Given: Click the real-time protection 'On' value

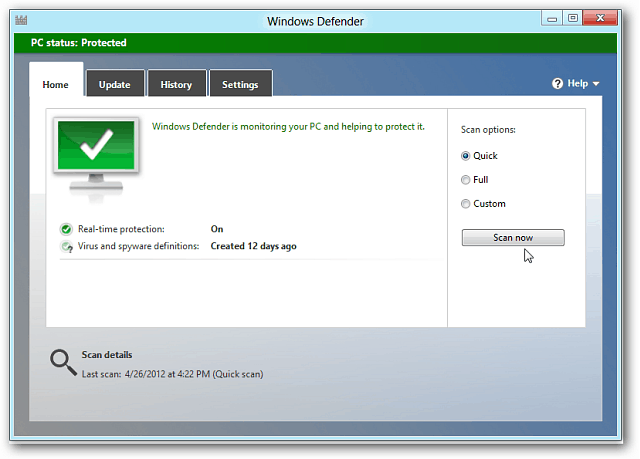Looking at the screenshot, I should (x=217, y=229).
